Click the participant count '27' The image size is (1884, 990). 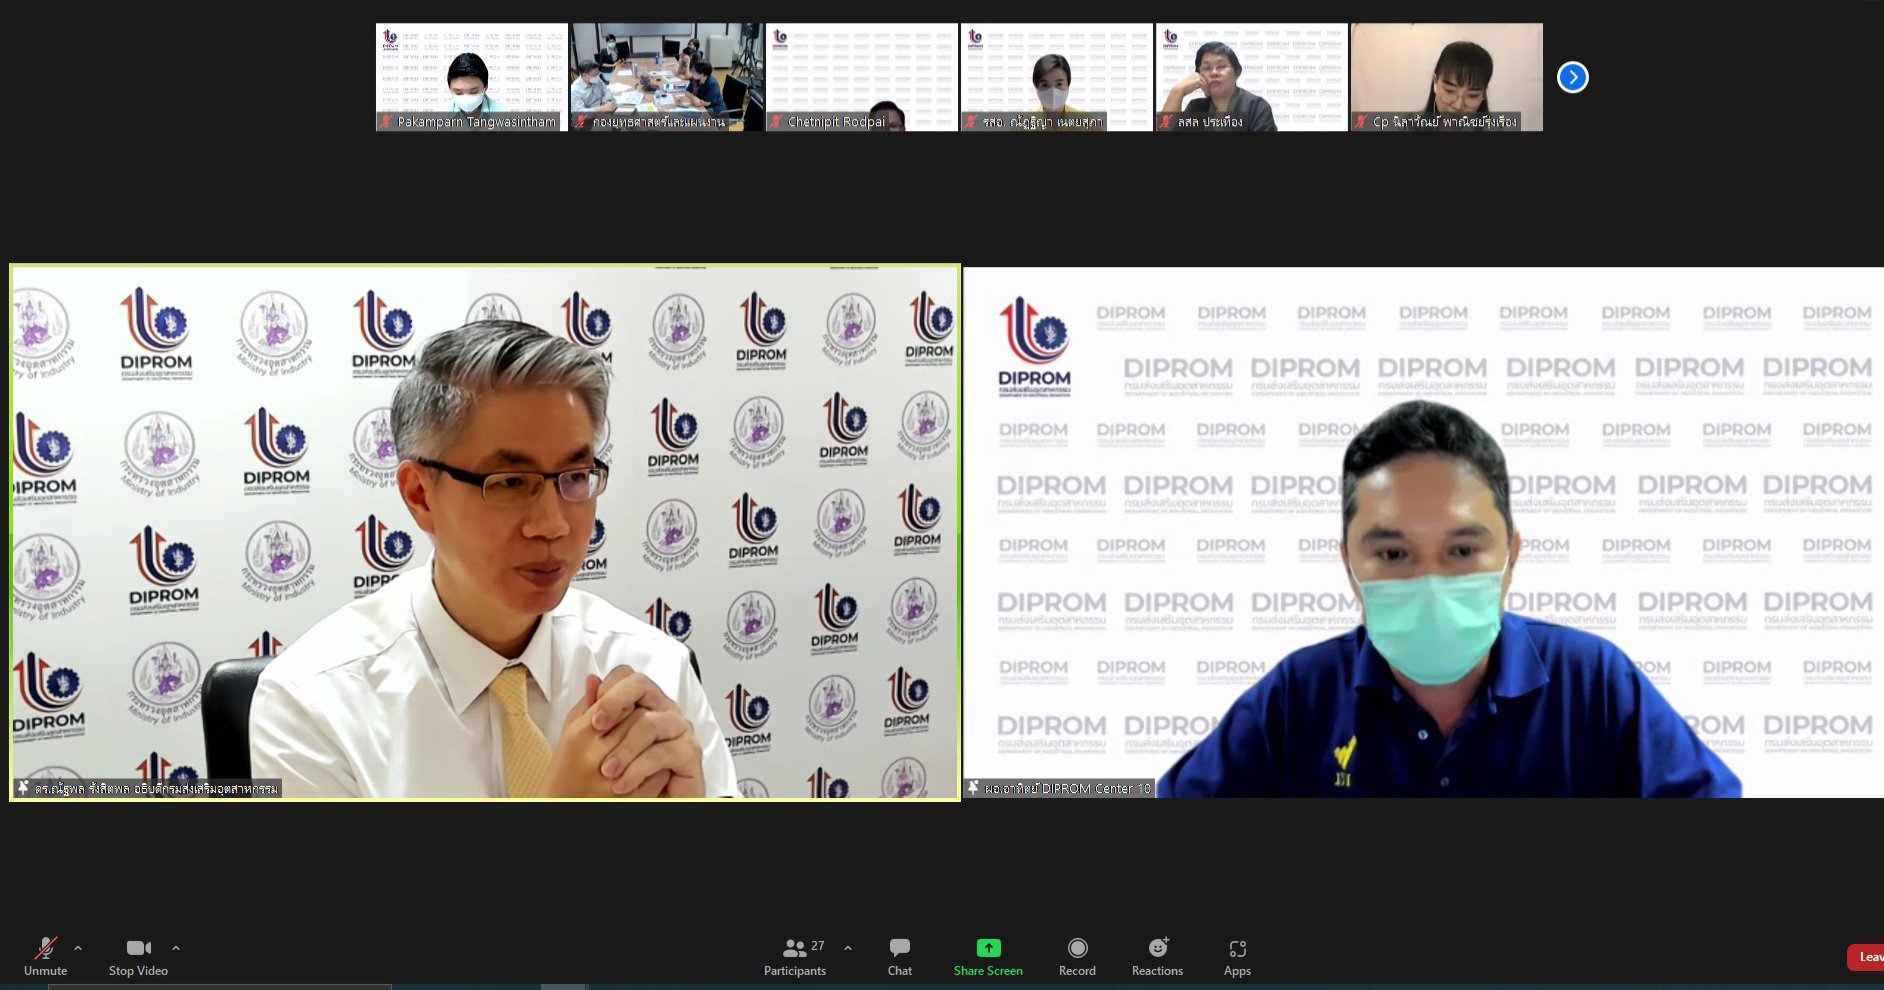pos(818,946)
